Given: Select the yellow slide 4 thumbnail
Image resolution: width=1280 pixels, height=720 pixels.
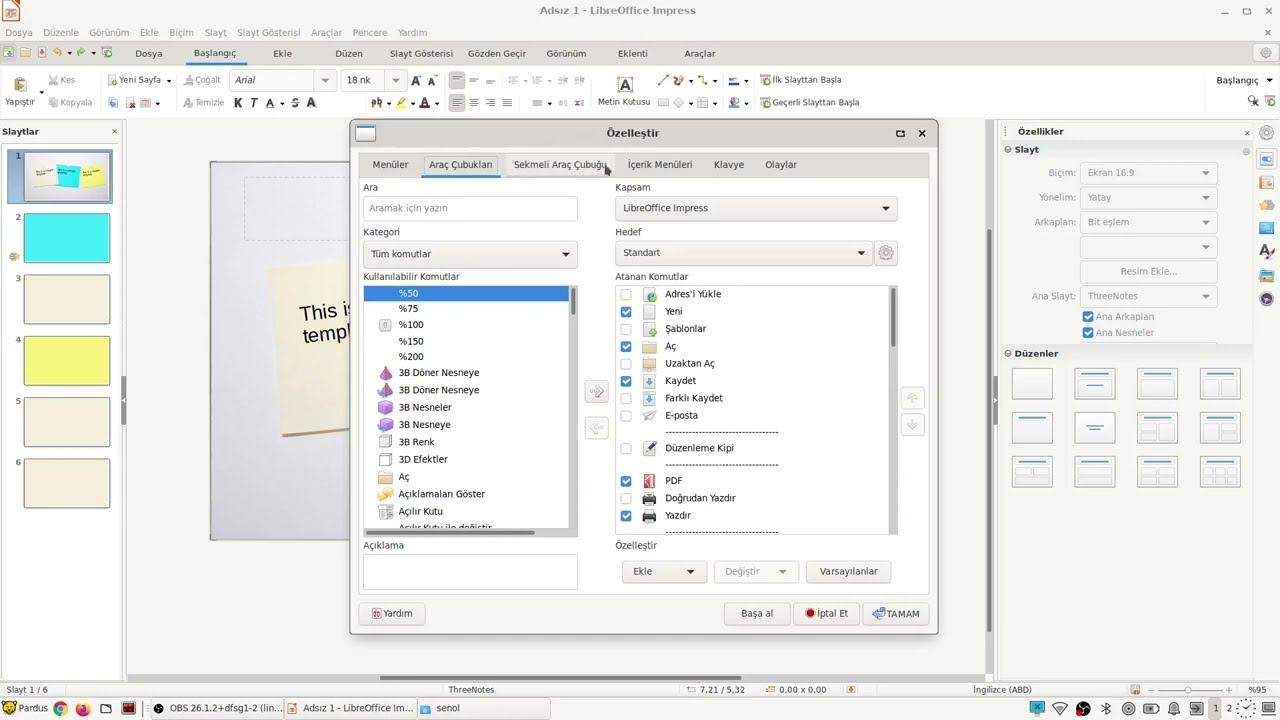Looking at the screenshot, I should [67, 361].
